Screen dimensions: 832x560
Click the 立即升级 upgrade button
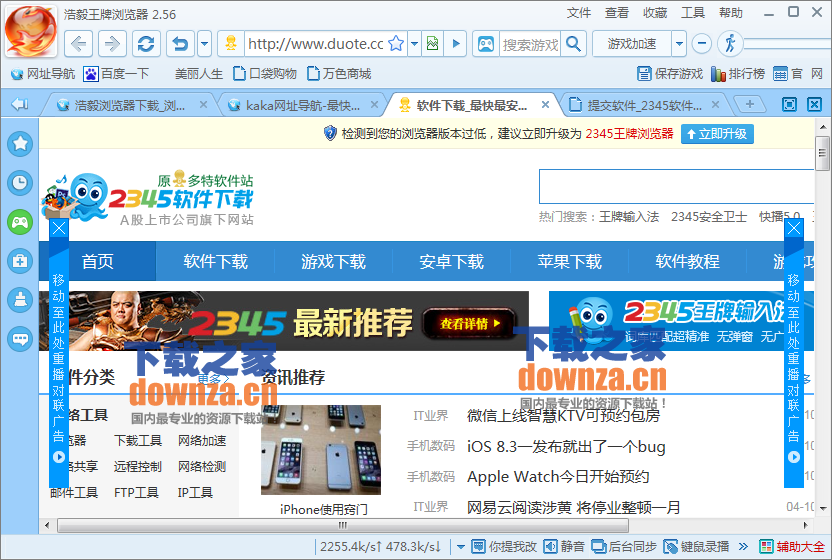[717, 134]
